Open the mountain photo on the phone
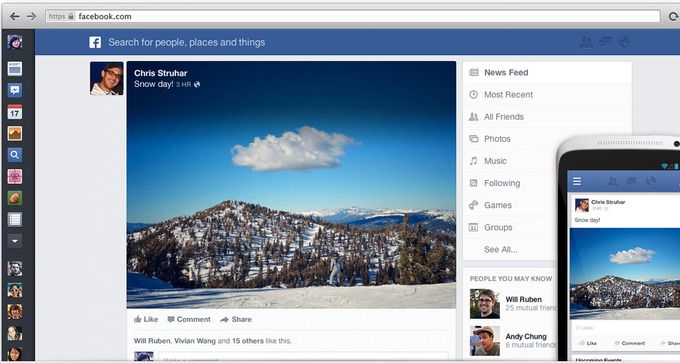Image resolution: width=680 pixels, height=363 pixels. (x=625, y=274)
